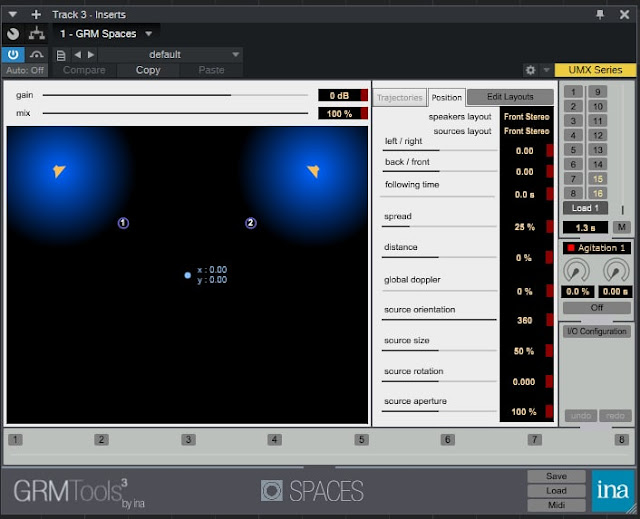Click the 1.3 s interpolation time field

(x=585, y=228)
